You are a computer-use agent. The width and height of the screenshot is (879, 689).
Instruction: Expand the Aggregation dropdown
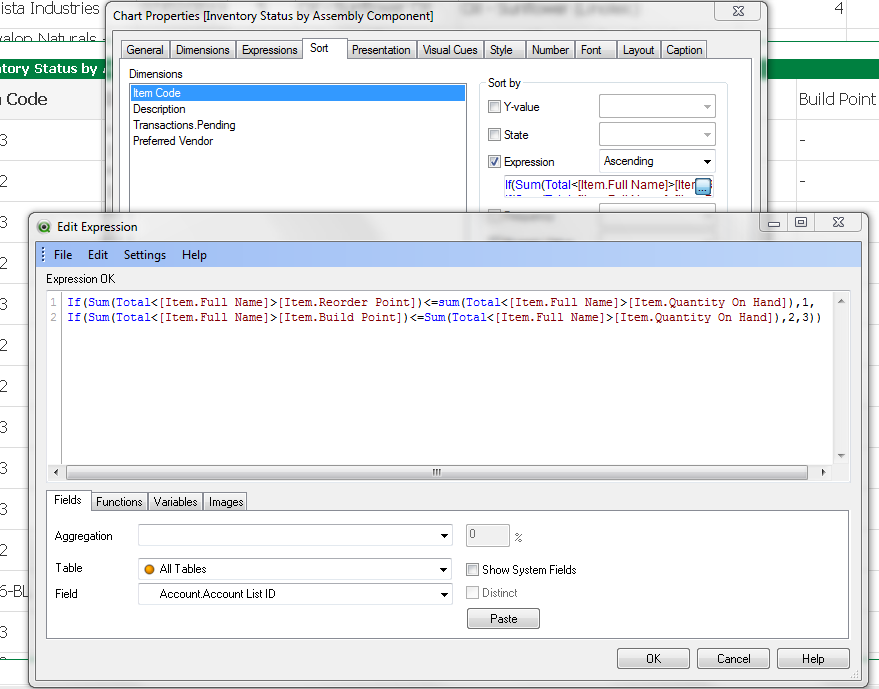[x=295, y=535]
